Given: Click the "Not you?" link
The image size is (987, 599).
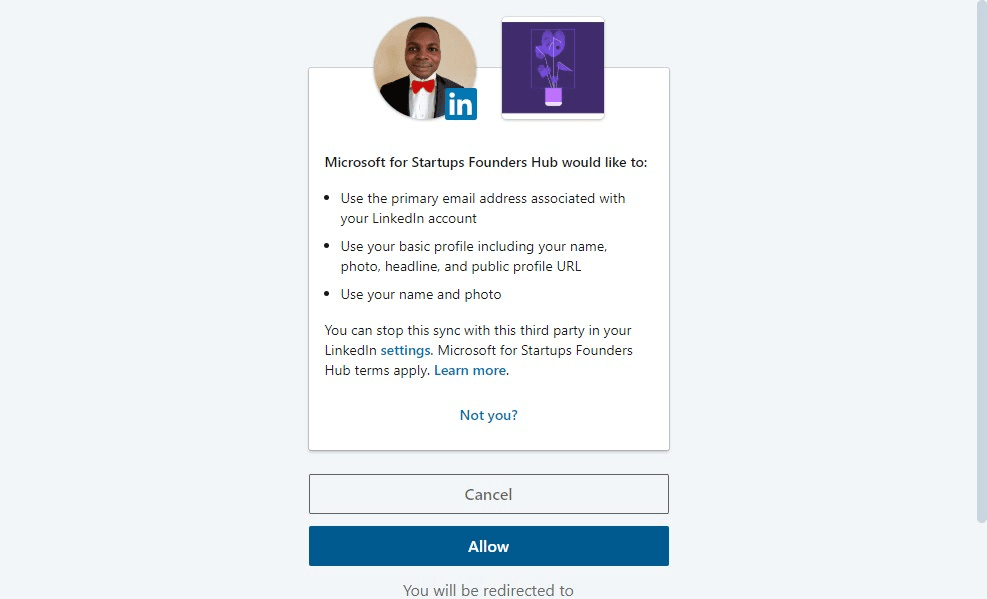Looking at the screenshot, I should point(488,415).
